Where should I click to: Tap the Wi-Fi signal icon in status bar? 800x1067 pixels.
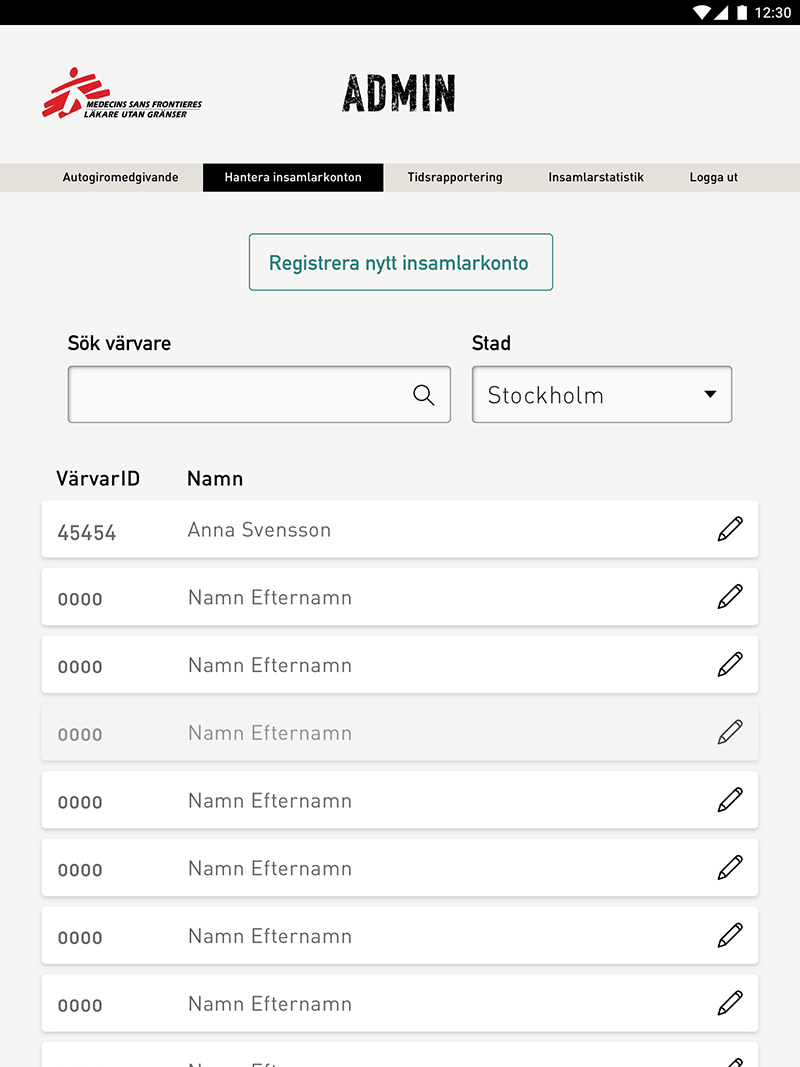(x=701, y=12)
